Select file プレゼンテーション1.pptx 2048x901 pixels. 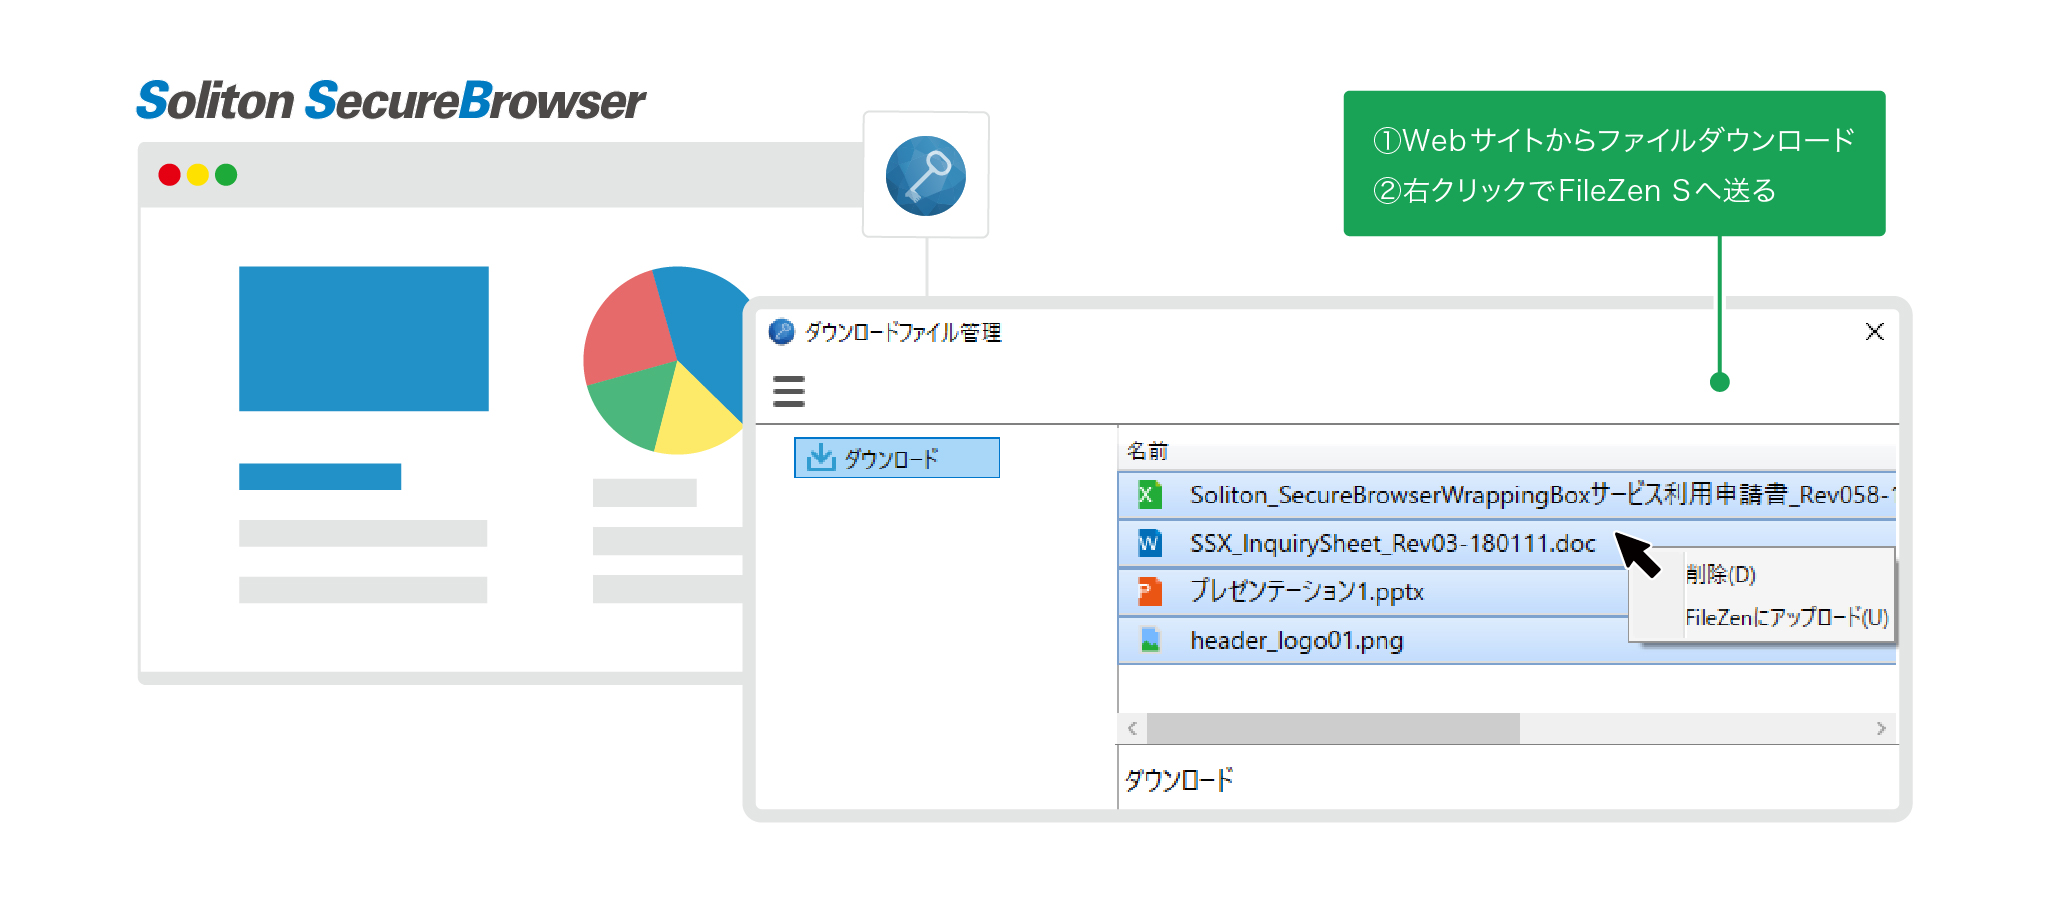[1306, 591]
